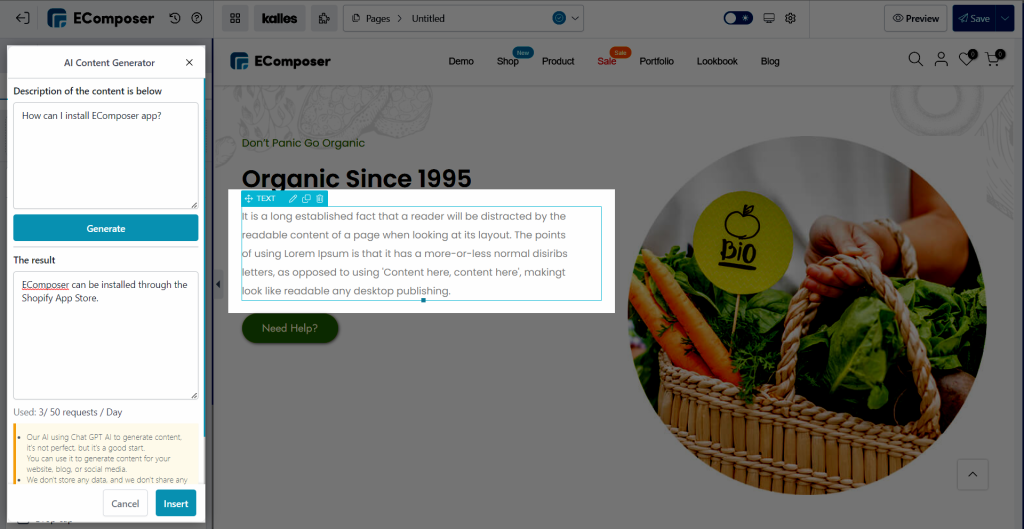Open the Save options dropdown arrow
The width and height of the screenshot is (1024, 529).
[x=1004, y=18]
